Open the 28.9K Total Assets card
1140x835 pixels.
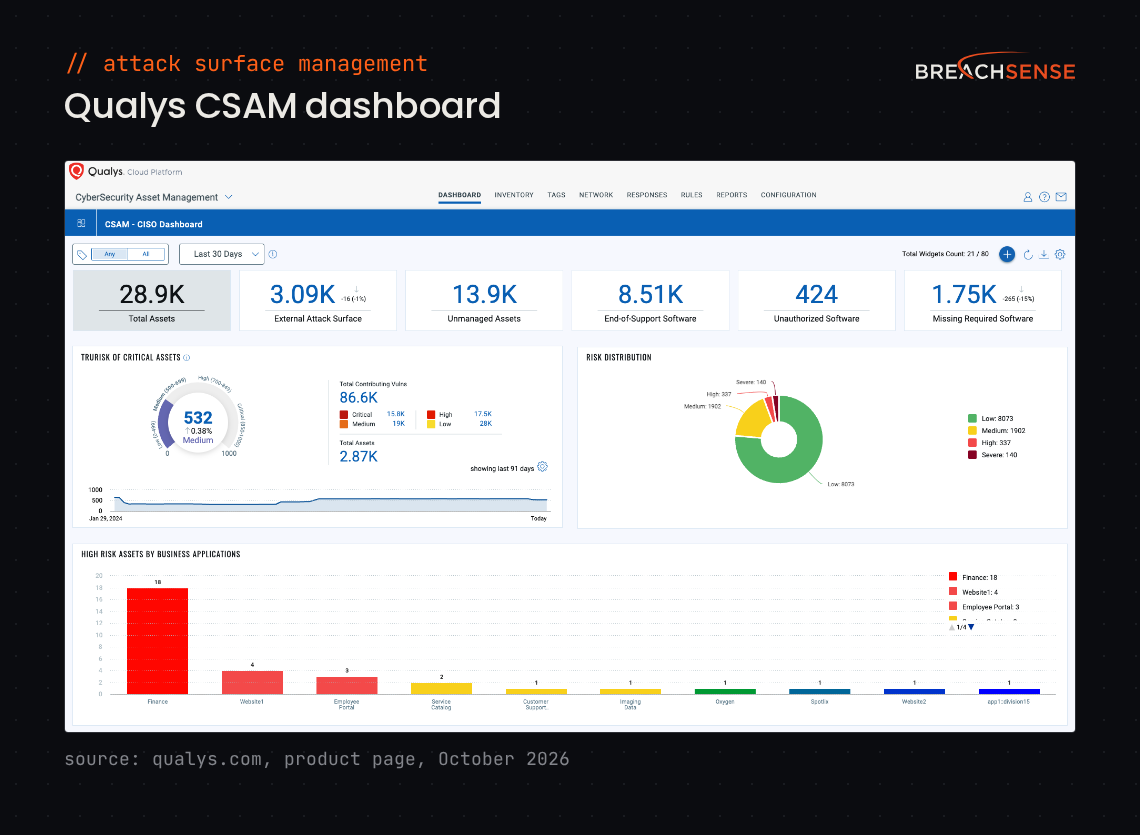152,300
